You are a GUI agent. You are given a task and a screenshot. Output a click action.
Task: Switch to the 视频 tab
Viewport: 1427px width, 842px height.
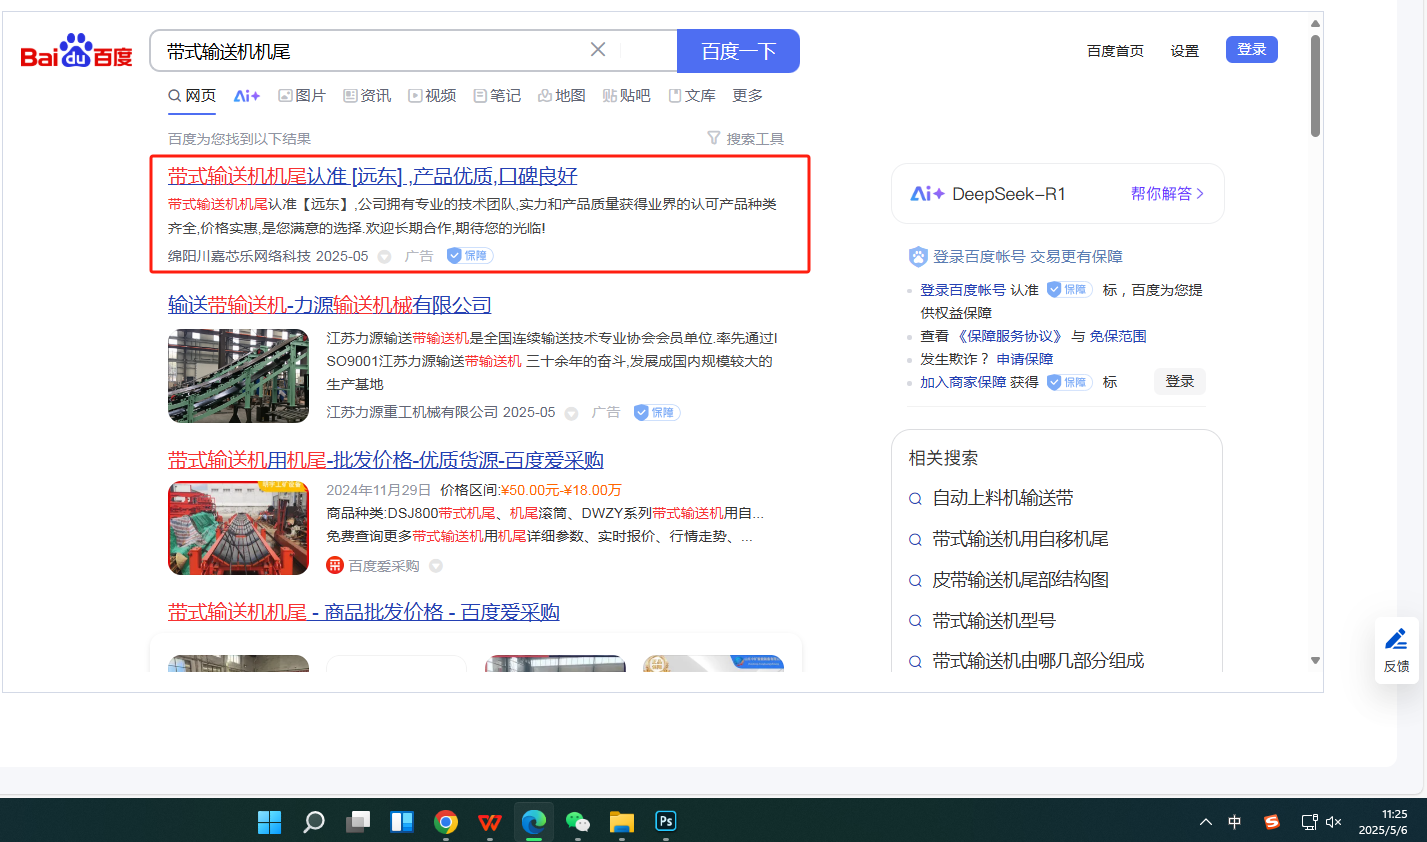(x=432, y=95)
